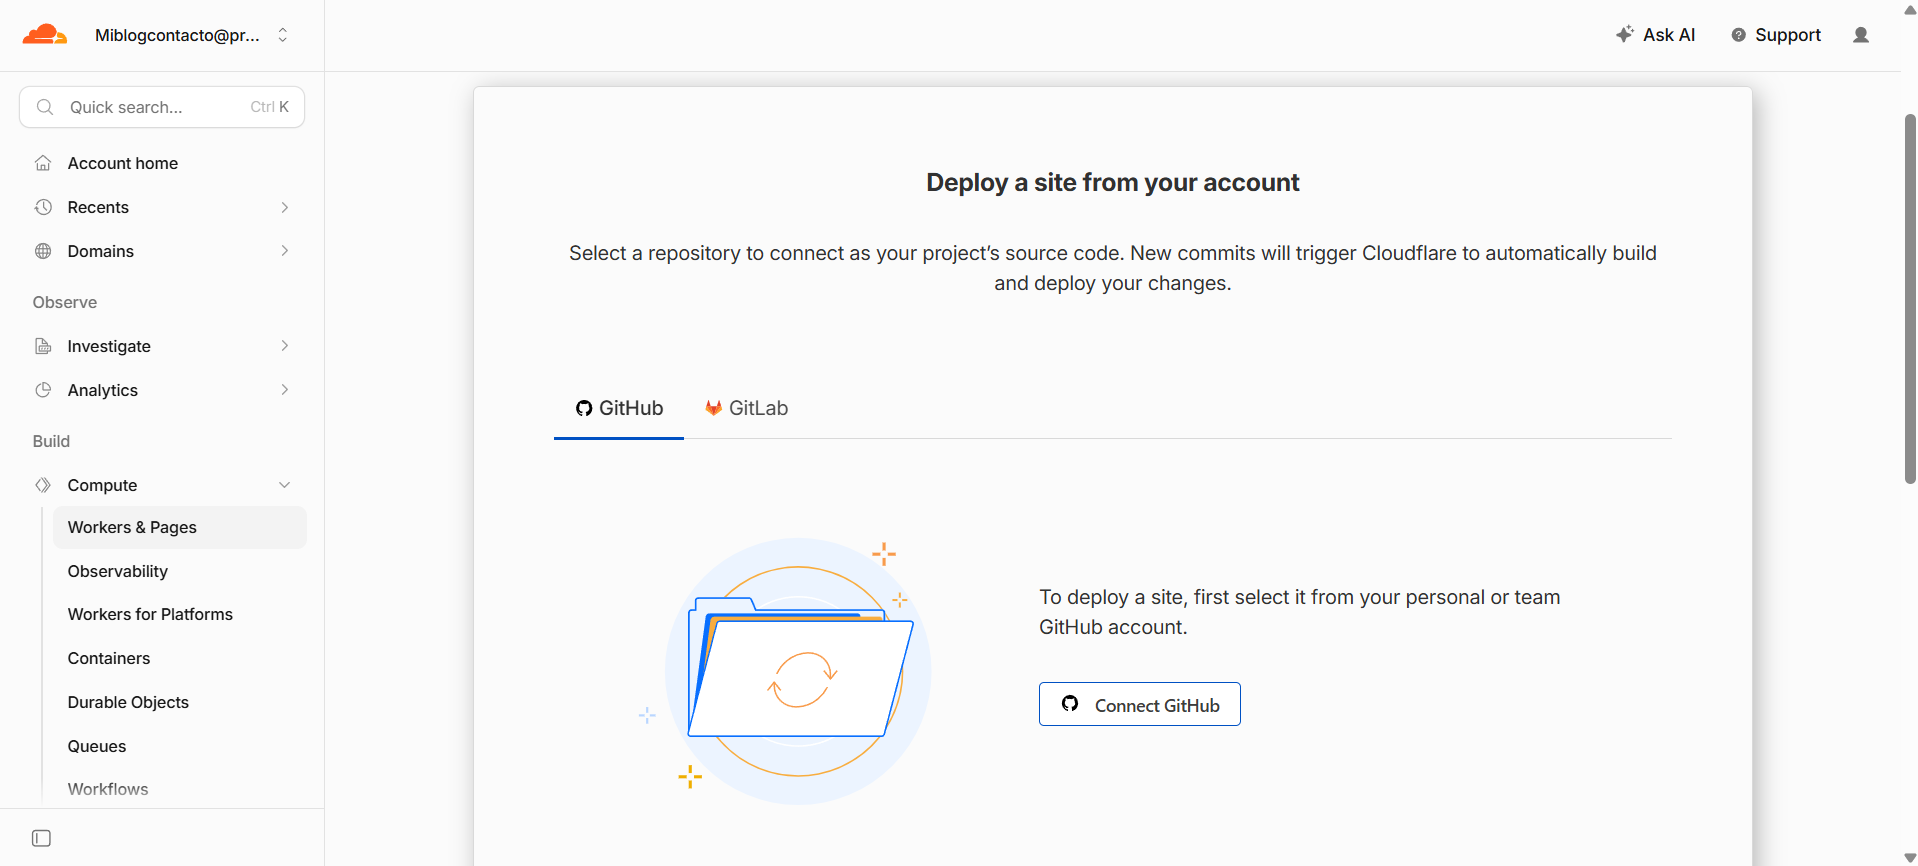Image resolution: width=1918 pixels, height=866 pixels.
Task: Expand the Analytics chevron
Action: pyautogui.click(x=285, y=390)
